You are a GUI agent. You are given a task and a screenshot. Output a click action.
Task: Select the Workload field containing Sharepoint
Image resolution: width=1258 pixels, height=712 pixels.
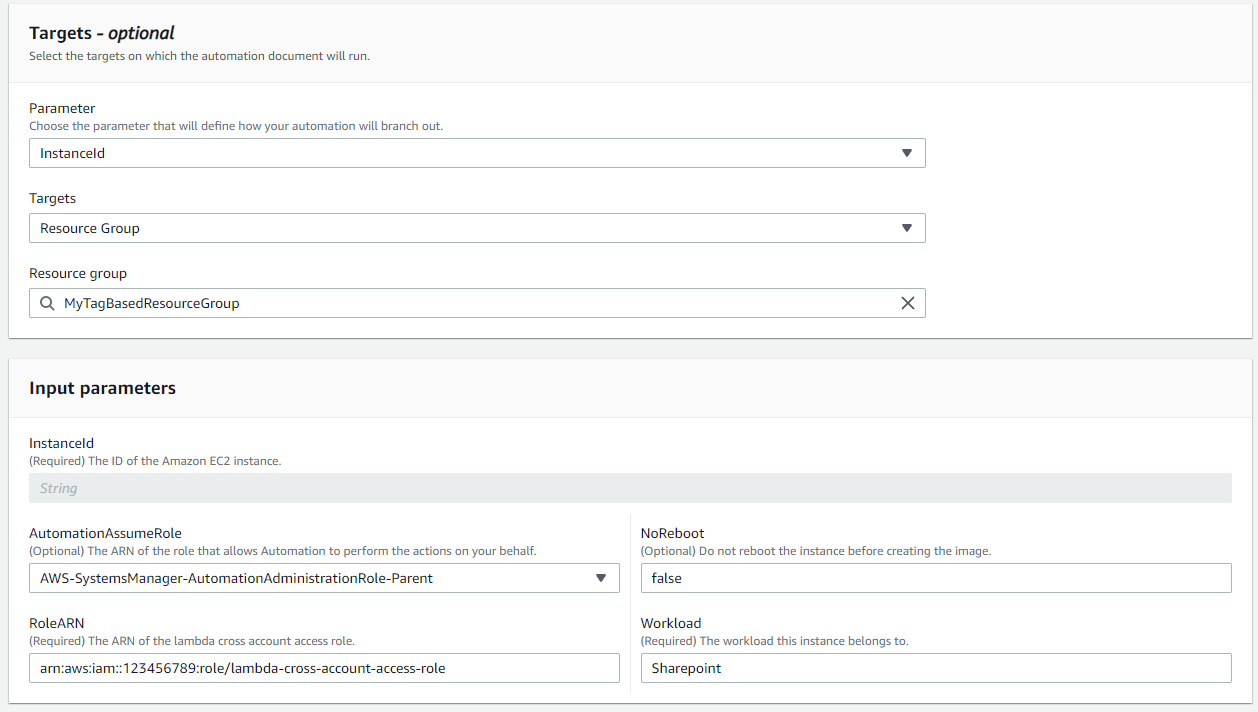coord(936,668)
